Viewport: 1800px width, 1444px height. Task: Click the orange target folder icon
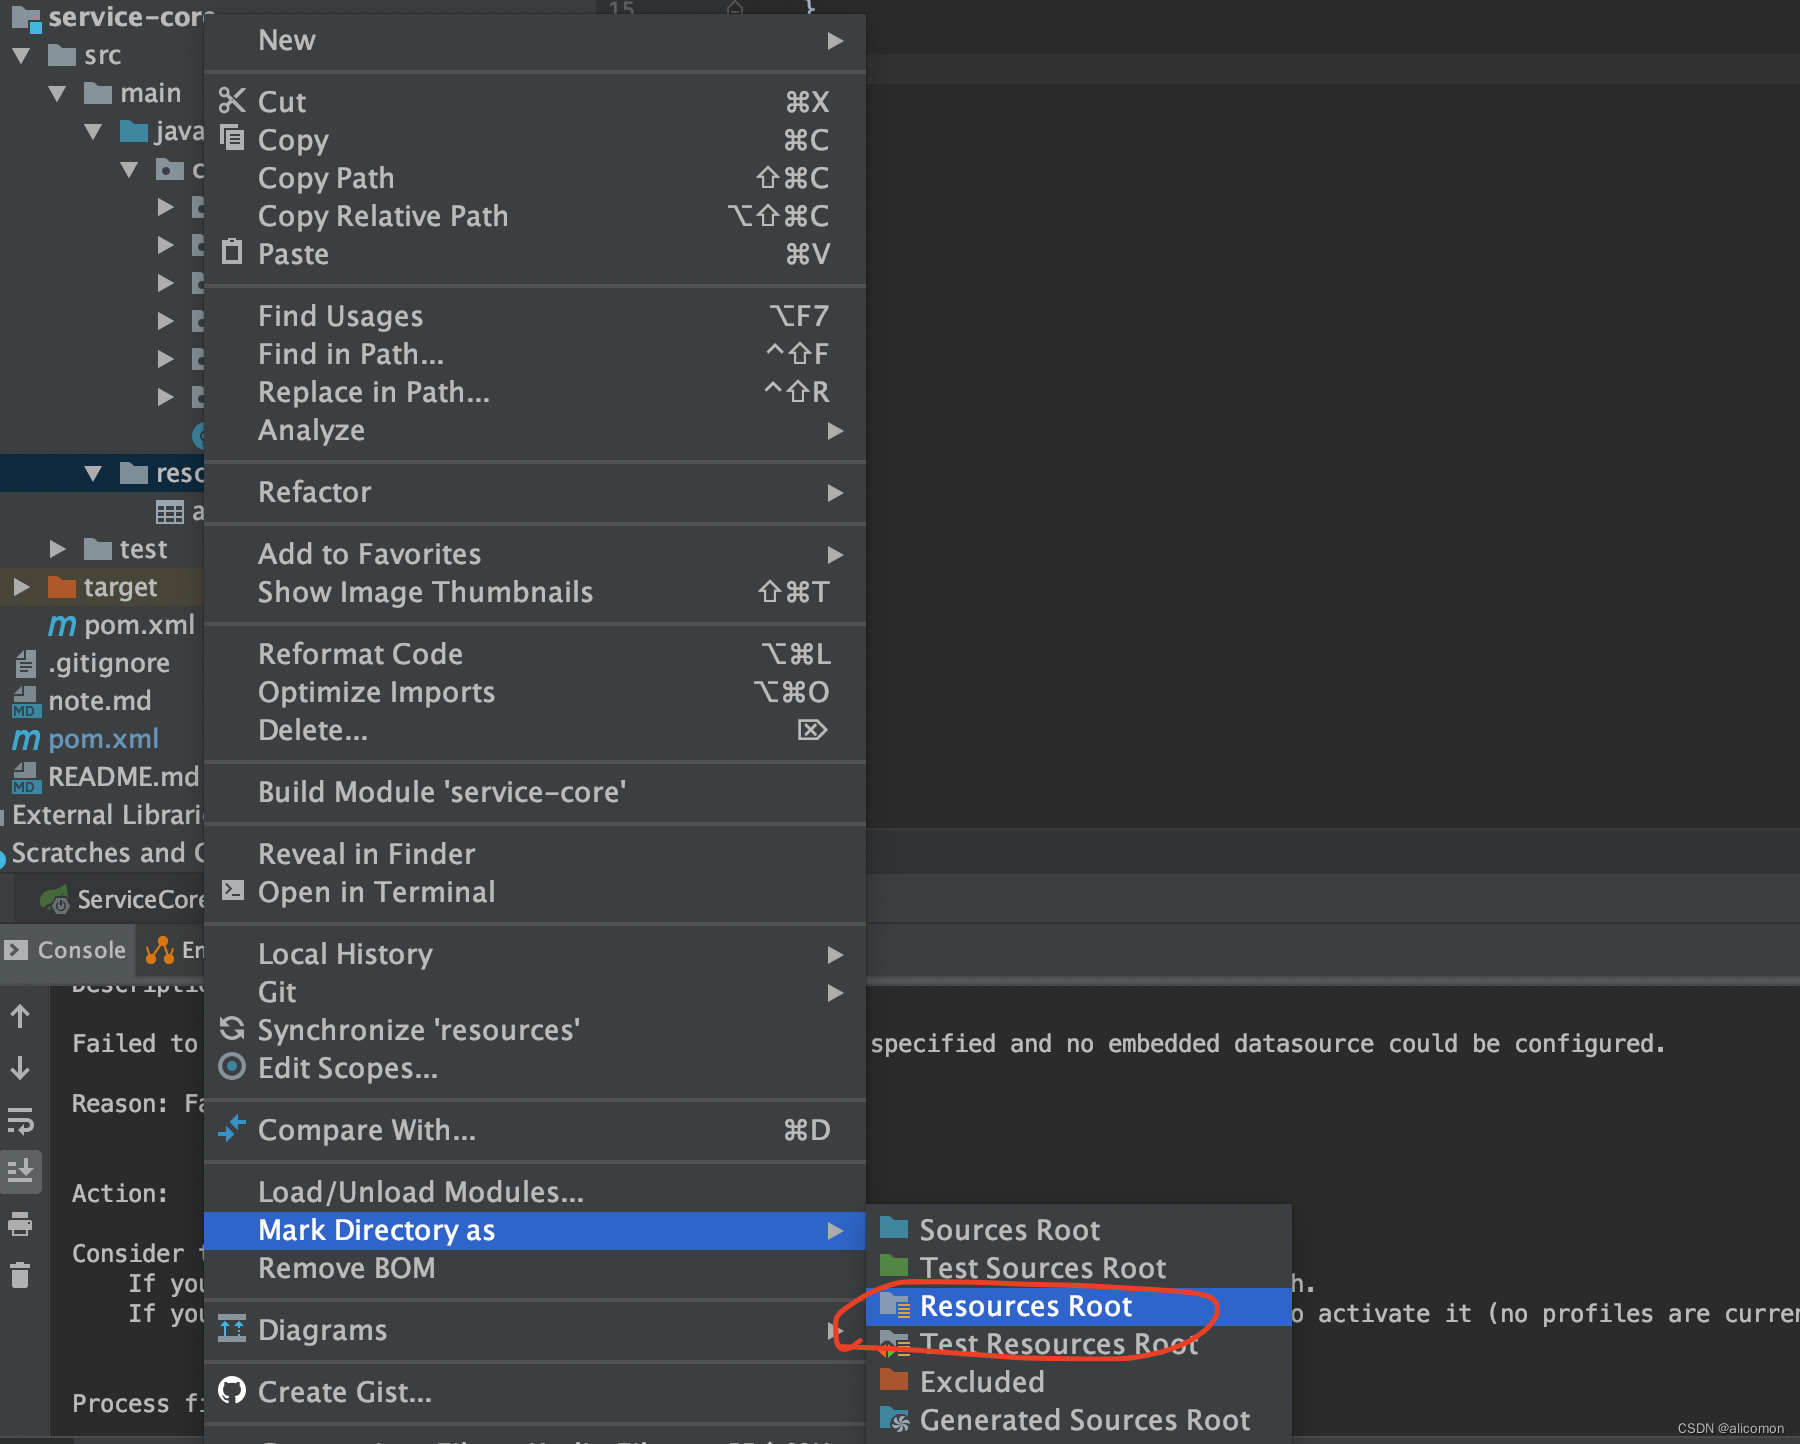coord(62,586)
